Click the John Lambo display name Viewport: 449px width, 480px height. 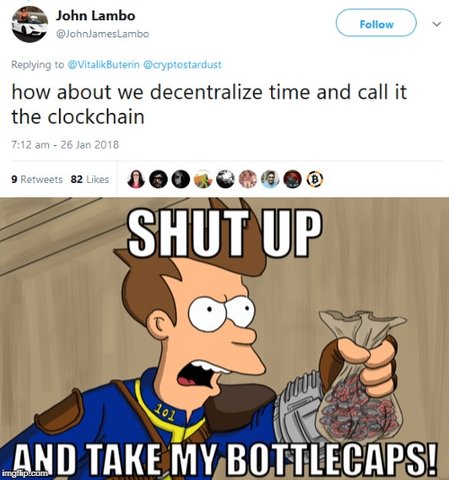pos(95,16)
